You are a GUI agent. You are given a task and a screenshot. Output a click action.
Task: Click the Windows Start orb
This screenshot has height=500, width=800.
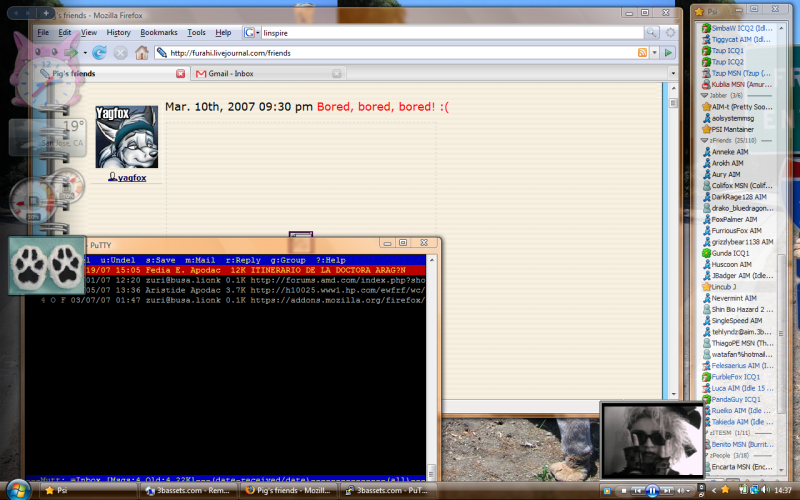click(14, 490)
